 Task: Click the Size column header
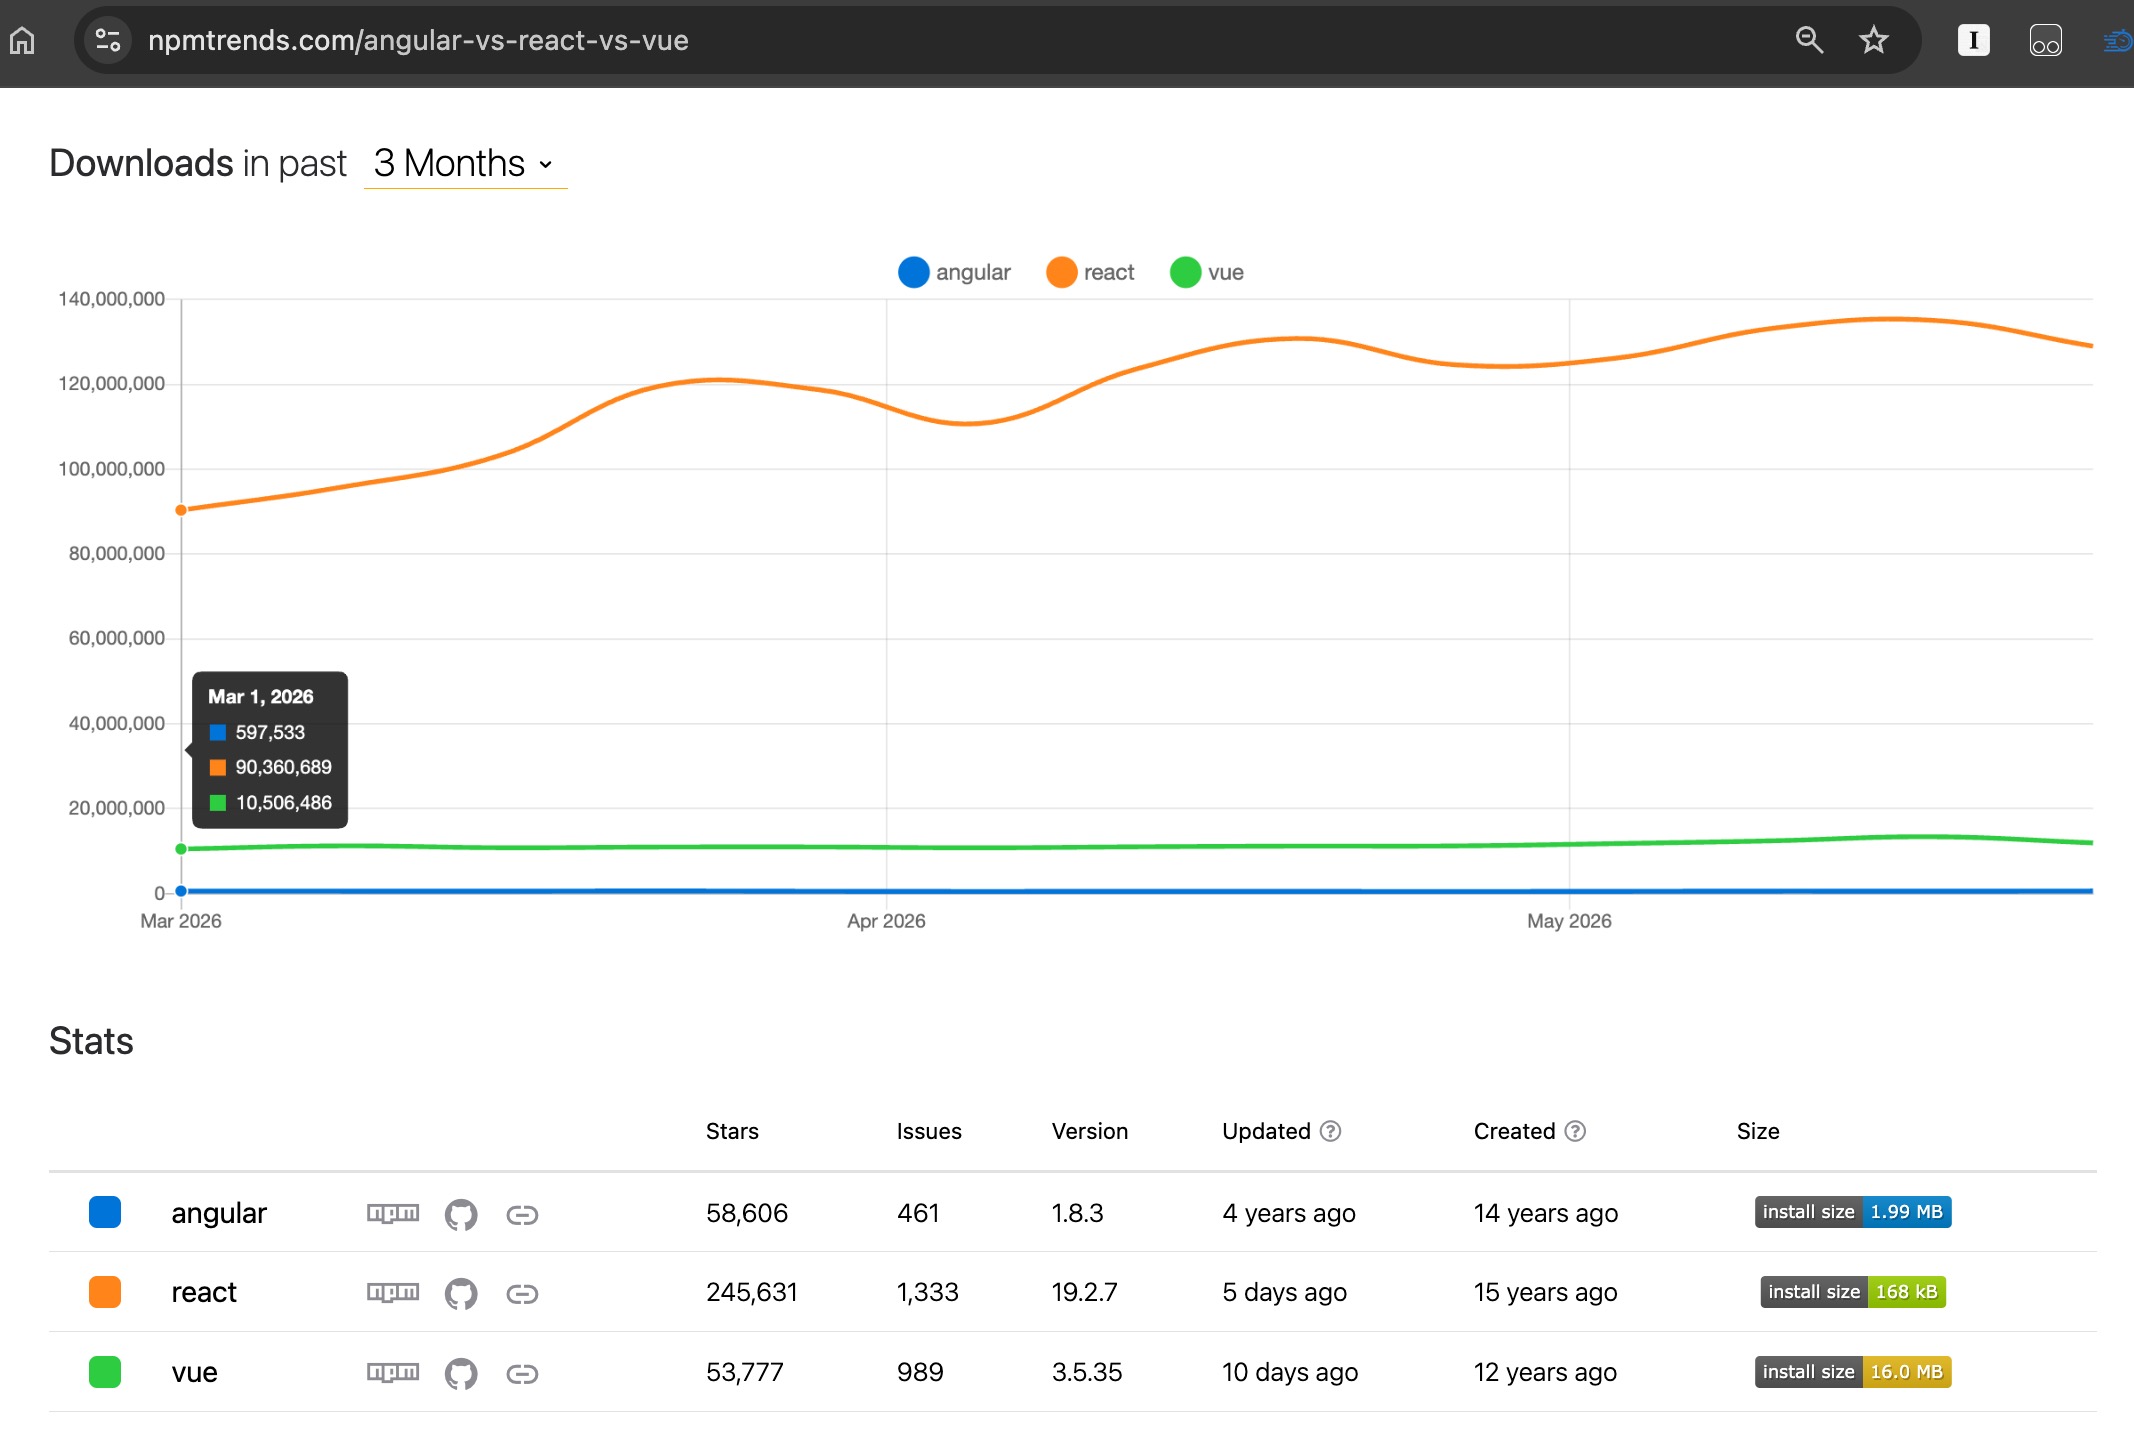pyautogui.click(x=1758, y=1131)
